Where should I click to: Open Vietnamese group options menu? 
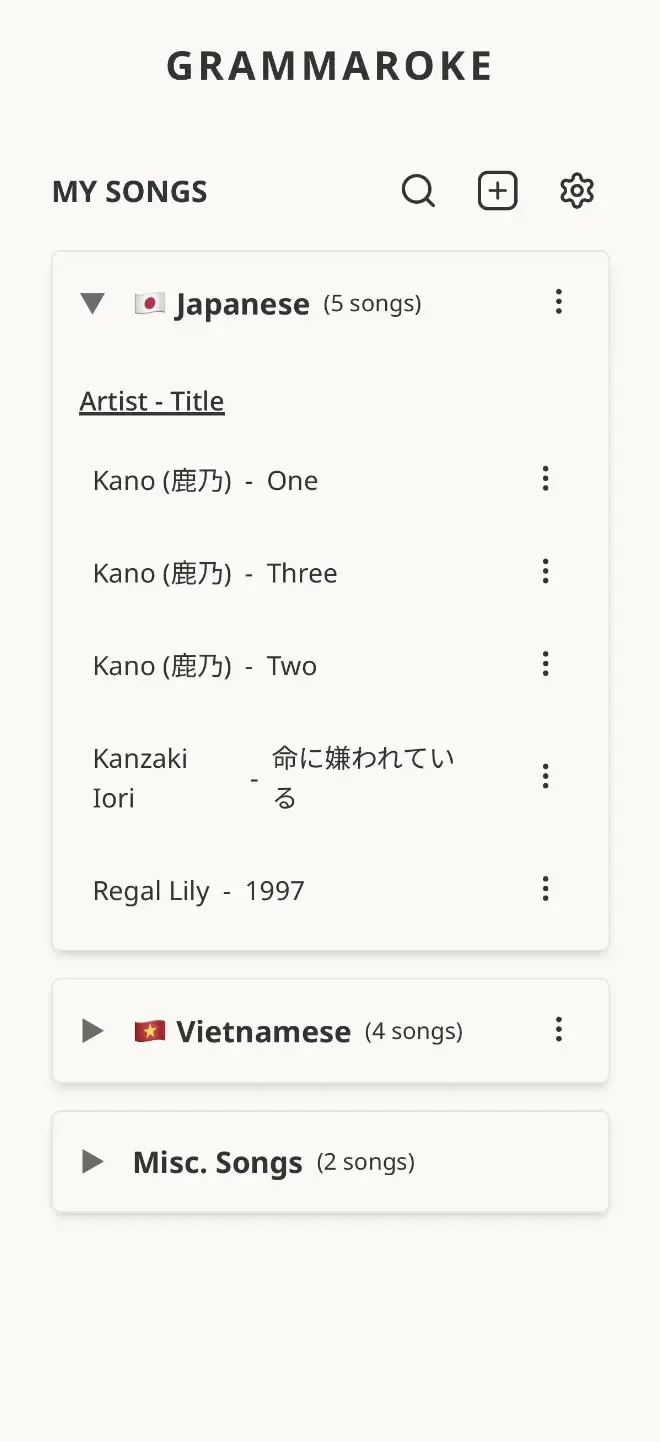(559, 1030)
